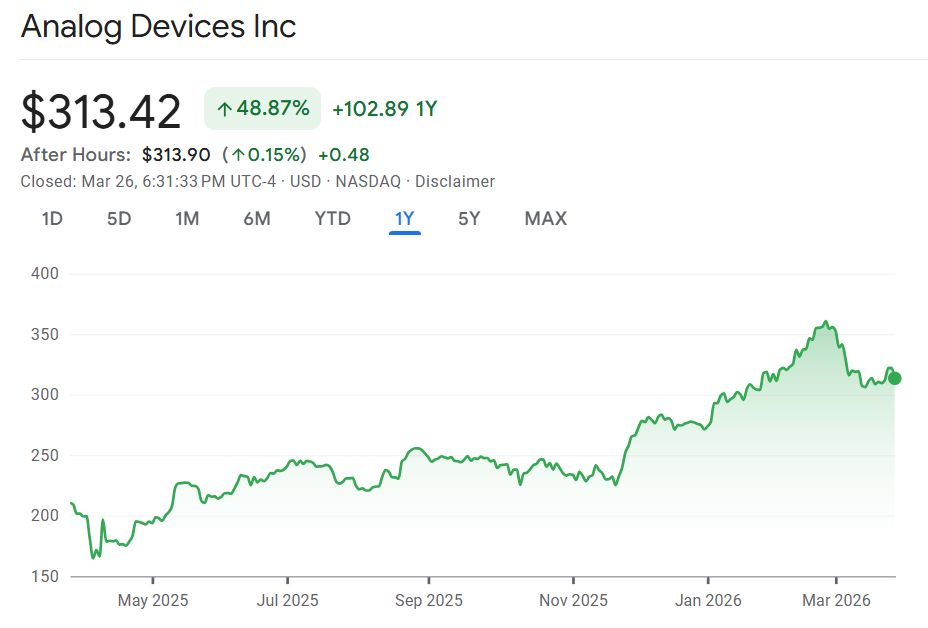928x628 pixels.
Task: Click the green endpoint dot on the chart
Action: coord(895,378)
